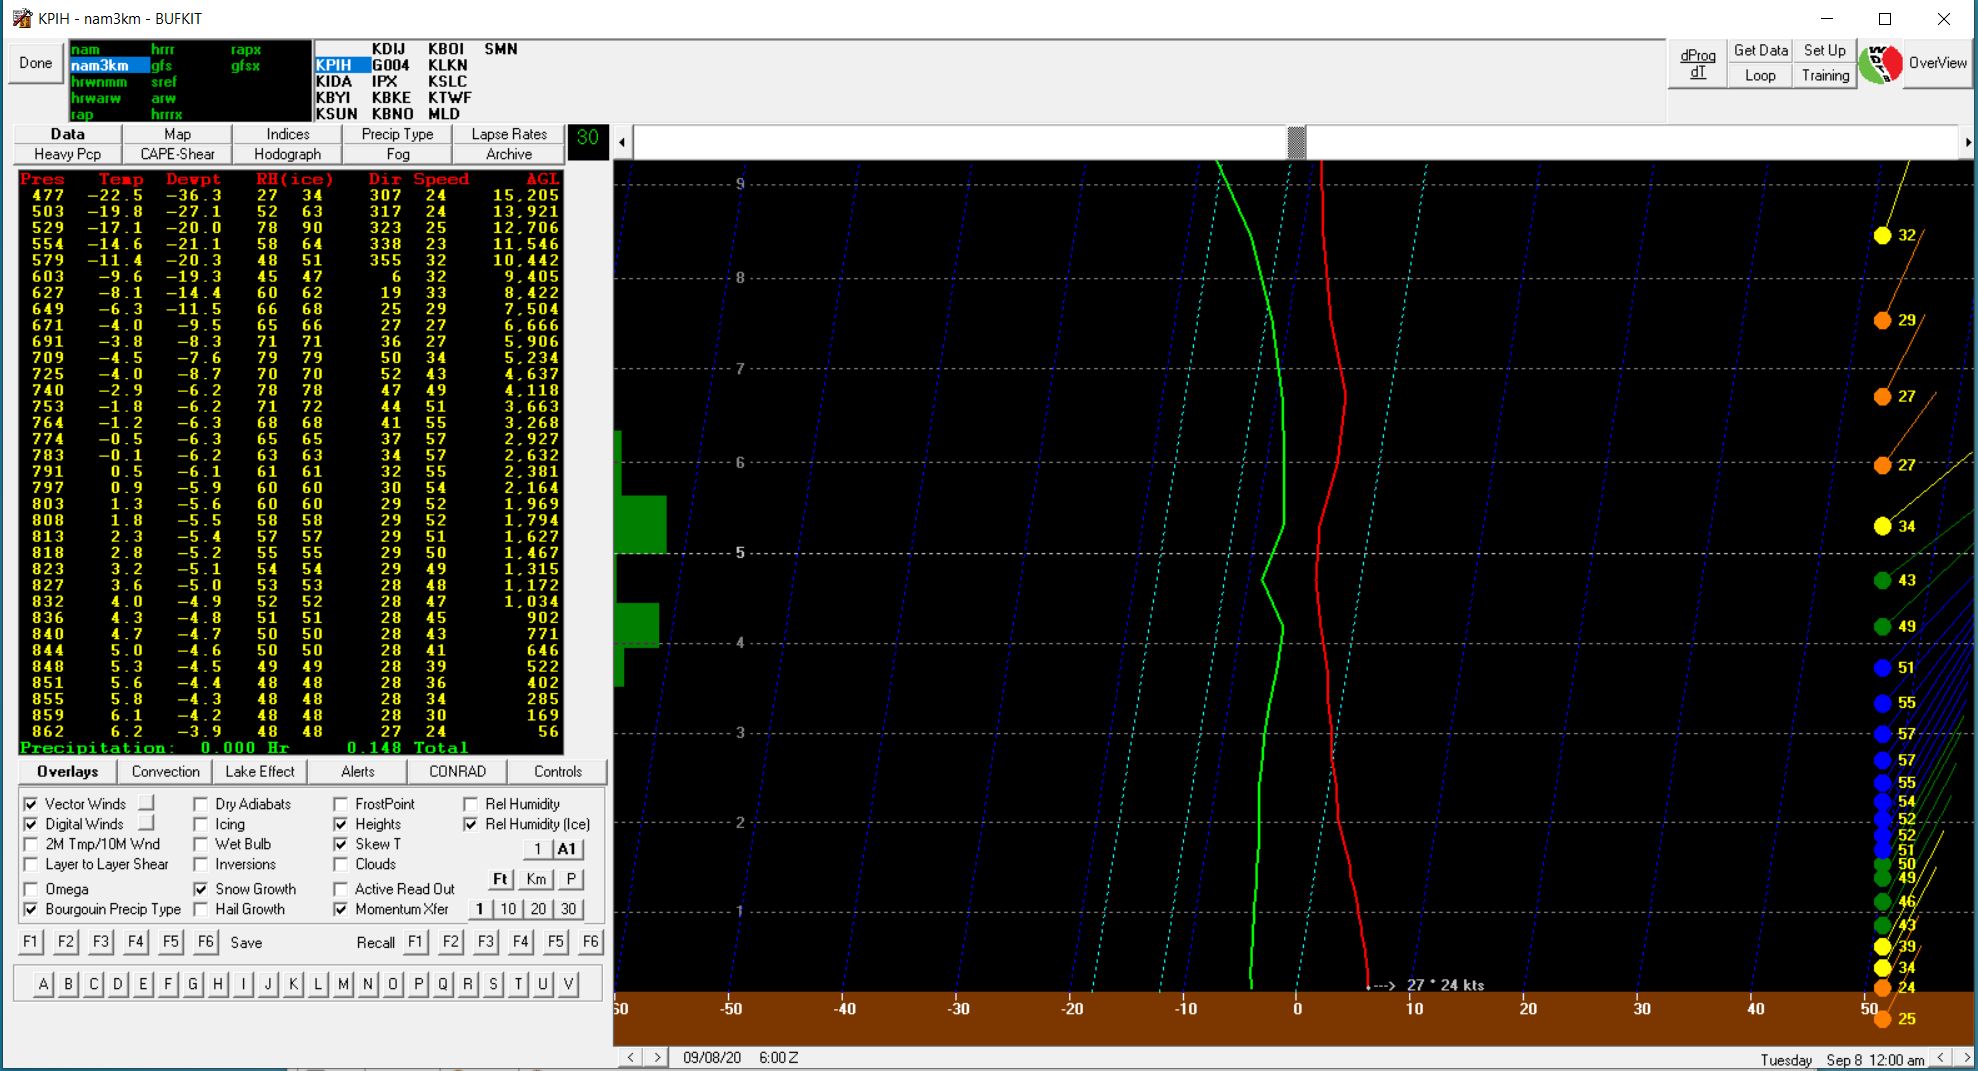
Task: Select the rap model
Action: click(x=82, y=114)
